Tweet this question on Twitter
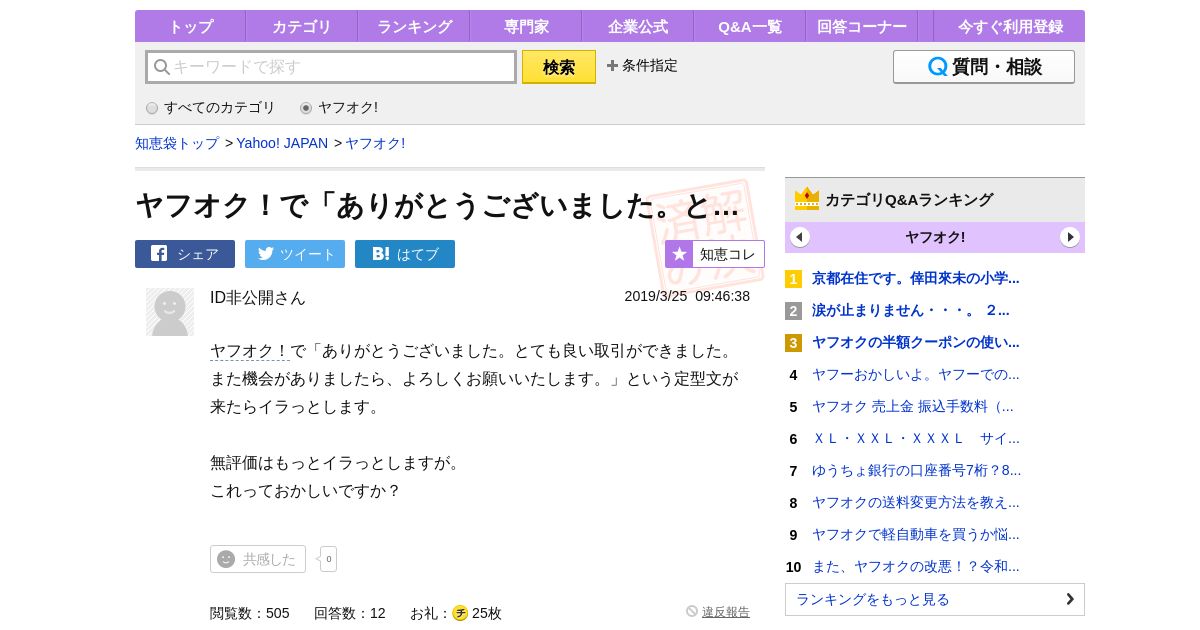Screen dimensions: 1200x630 coord(295,254)
